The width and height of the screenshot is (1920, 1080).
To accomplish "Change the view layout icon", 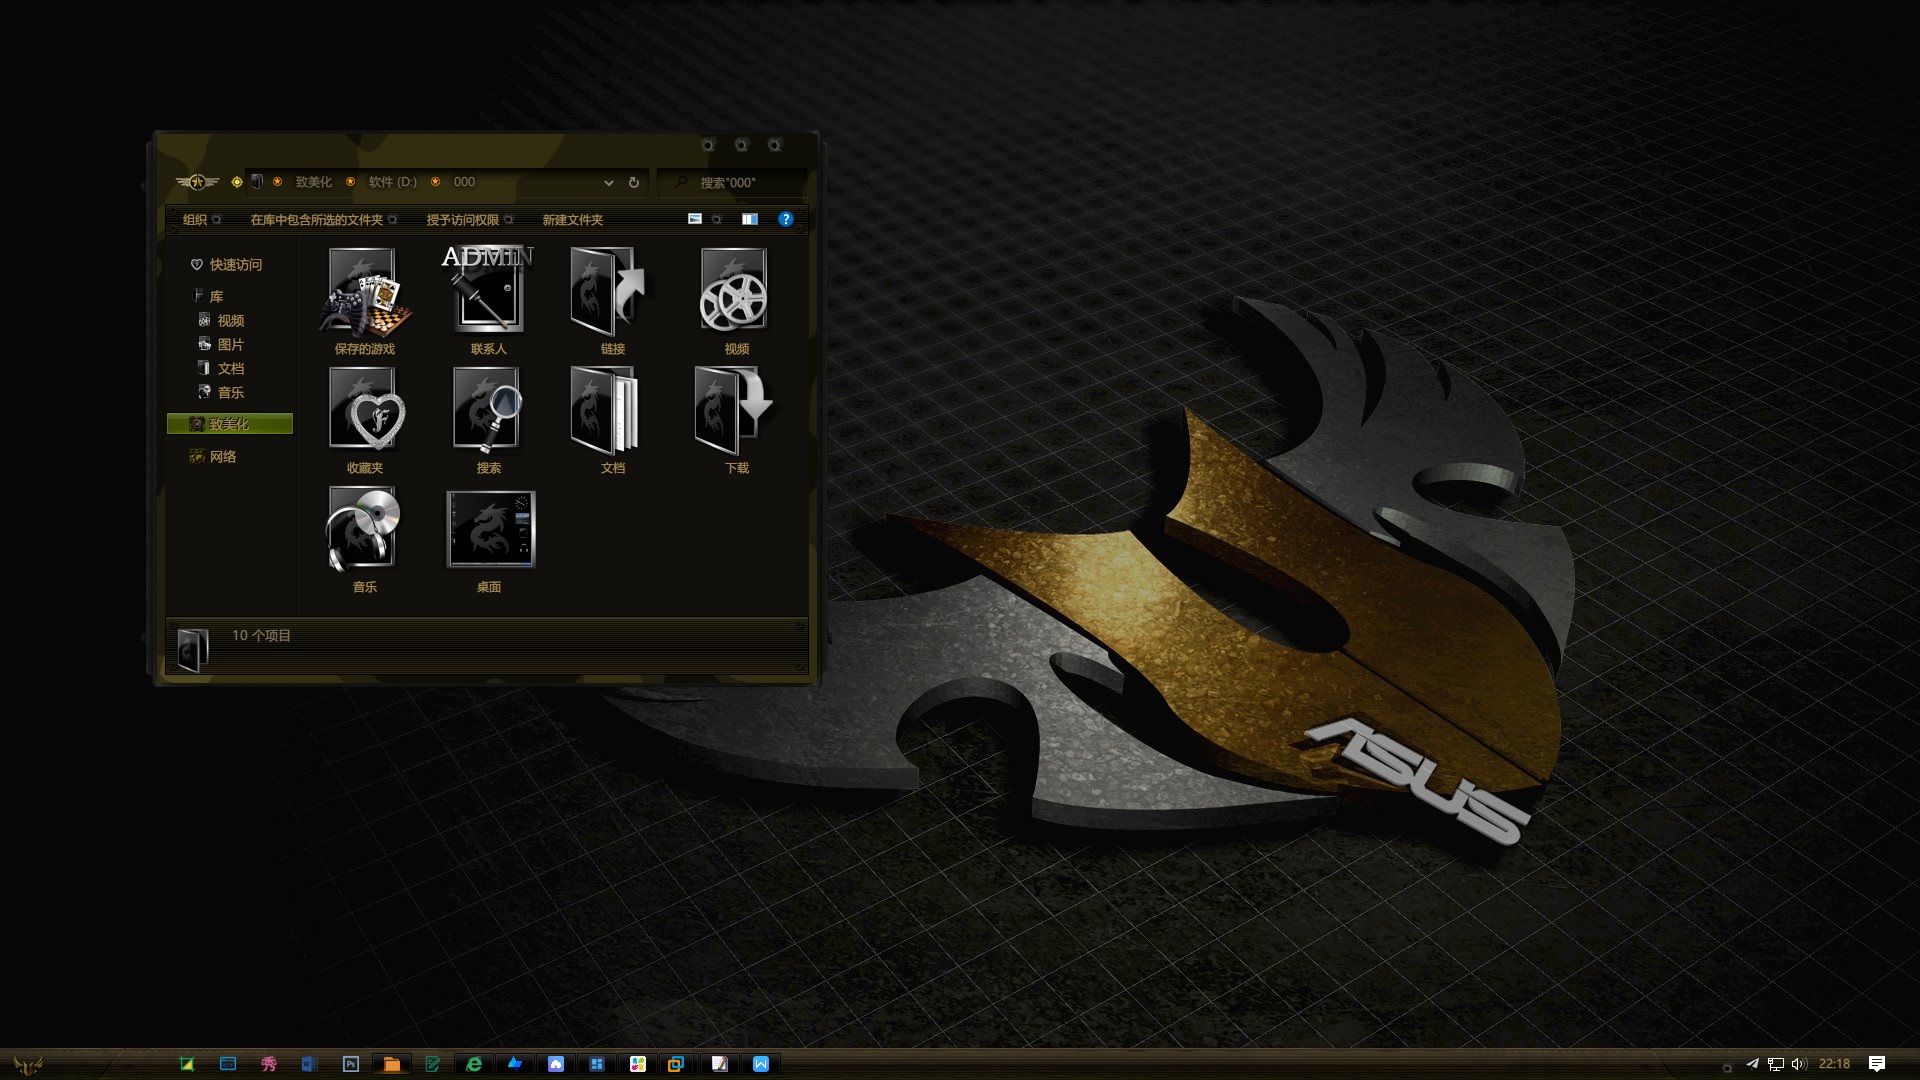I will point(695,219).
